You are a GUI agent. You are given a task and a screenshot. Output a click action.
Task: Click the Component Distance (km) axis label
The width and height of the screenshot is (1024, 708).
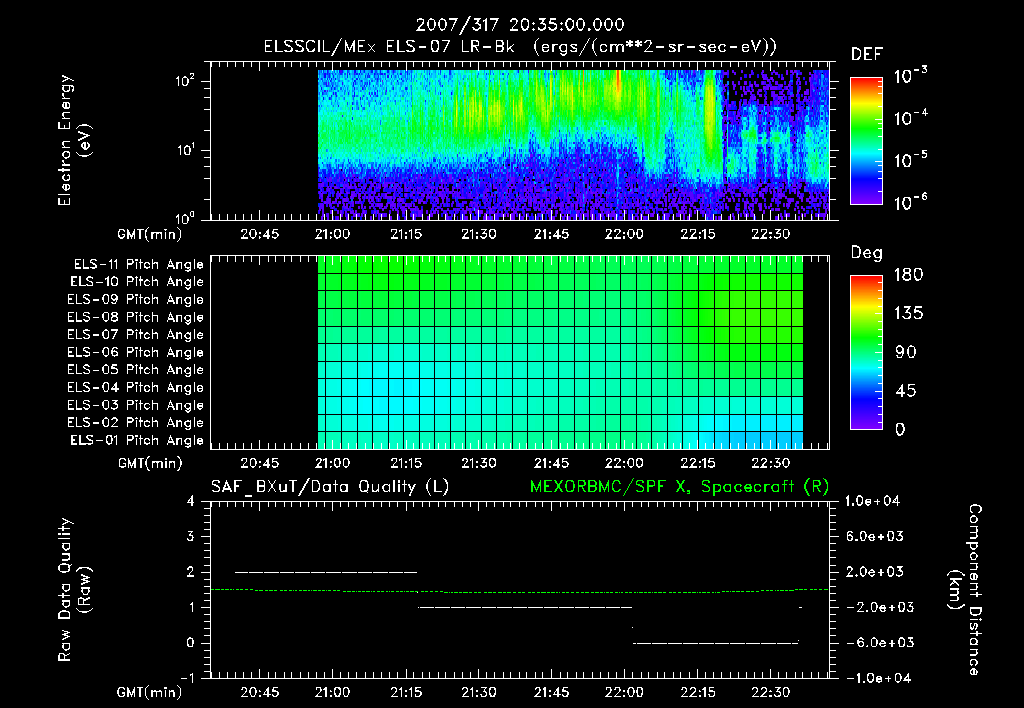[x=965, y=589]
